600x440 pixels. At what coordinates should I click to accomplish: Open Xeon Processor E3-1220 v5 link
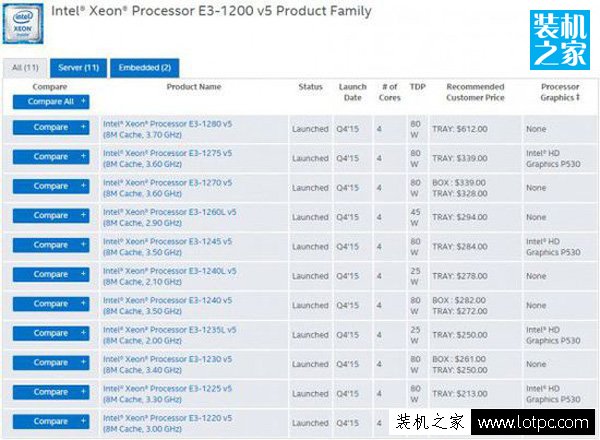coord(168,424)
